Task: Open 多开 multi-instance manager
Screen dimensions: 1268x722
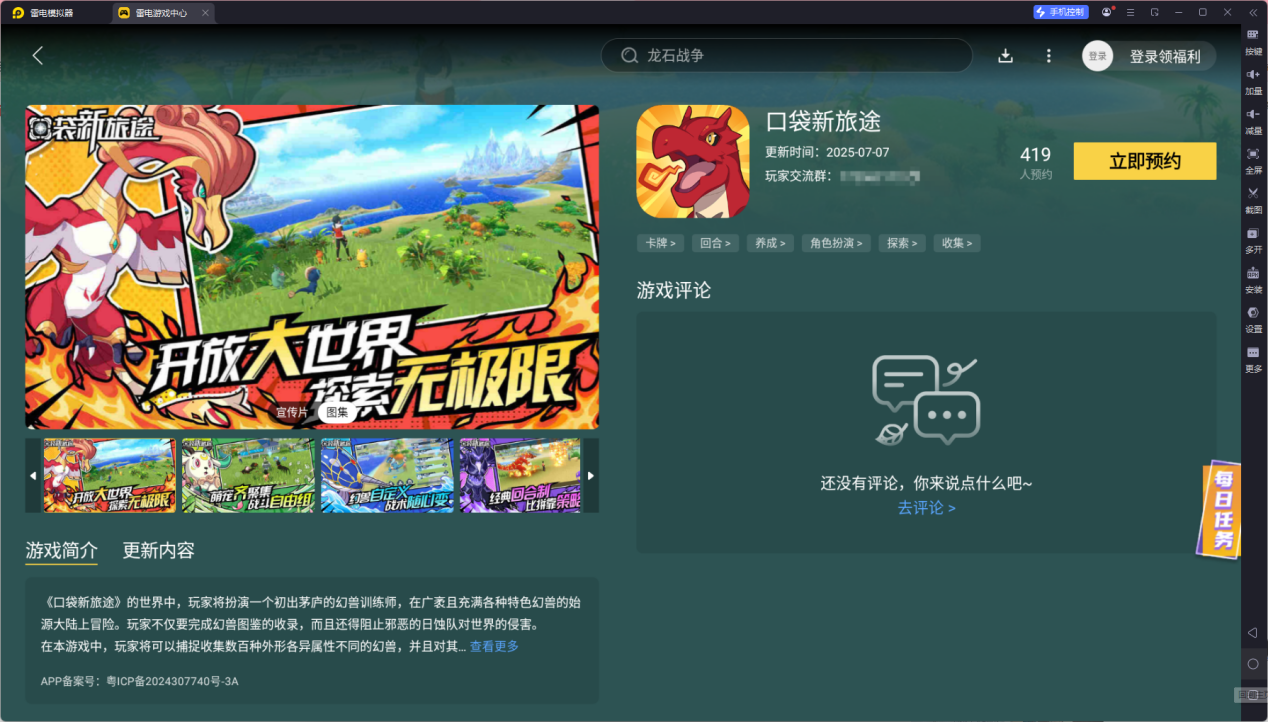Action: click(1253, 240)
